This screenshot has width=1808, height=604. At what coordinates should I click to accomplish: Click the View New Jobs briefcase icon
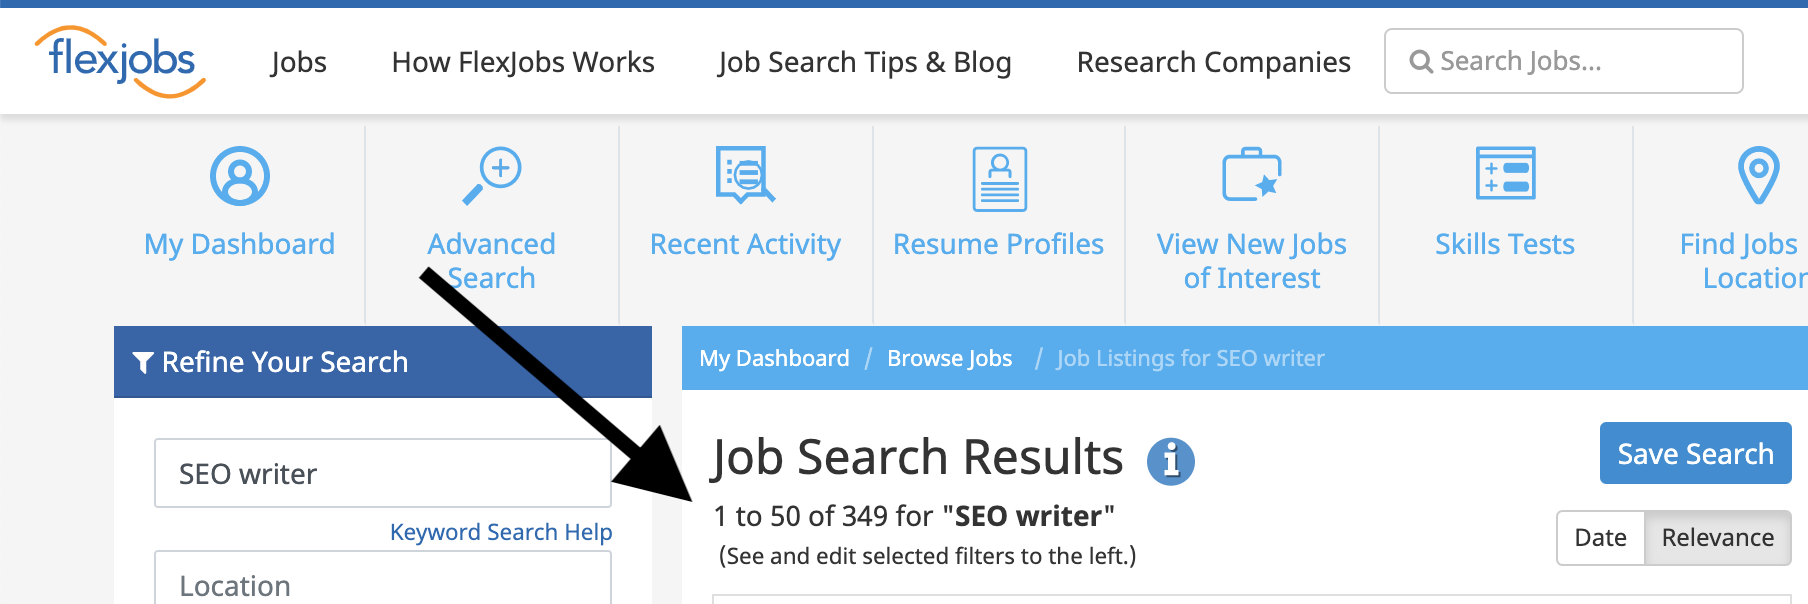coord(1252,175)
